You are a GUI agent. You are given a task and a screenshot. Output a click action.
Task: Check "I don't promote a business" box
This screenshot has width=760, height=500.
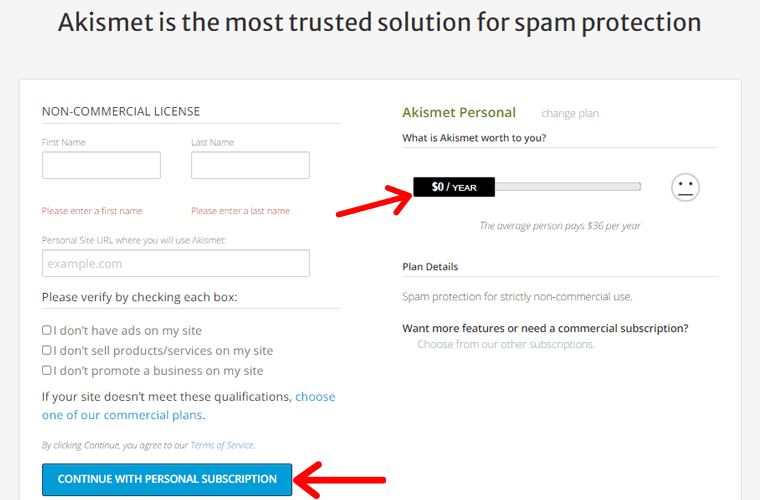[x=47, y=370]
